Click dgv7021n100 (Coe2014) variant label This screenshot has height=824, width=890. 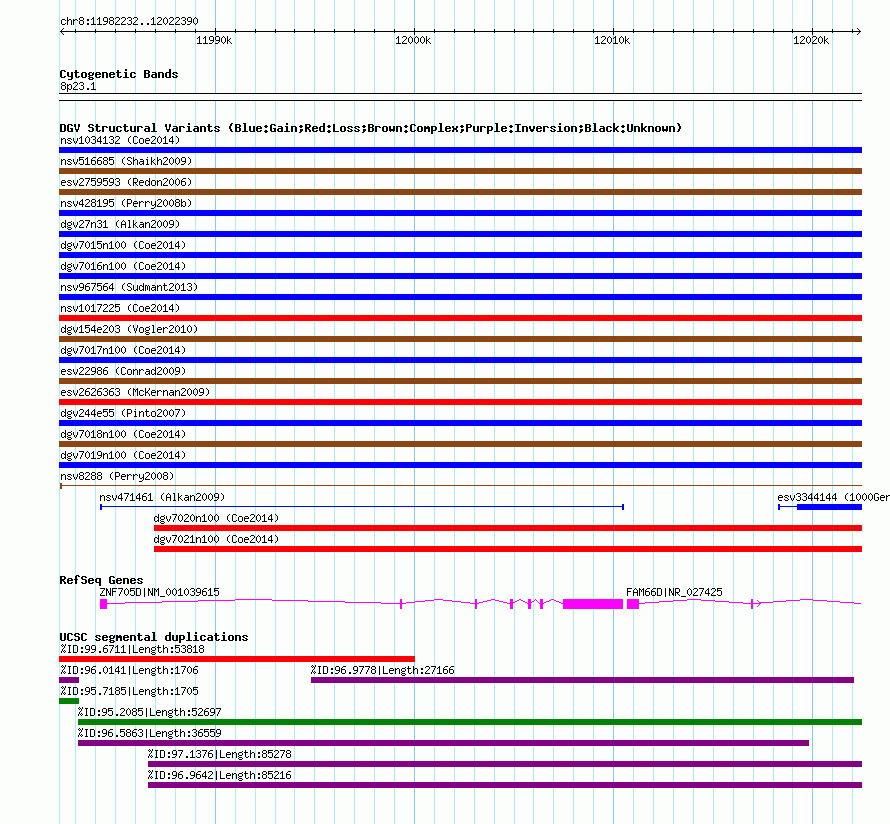click(216, 539)
